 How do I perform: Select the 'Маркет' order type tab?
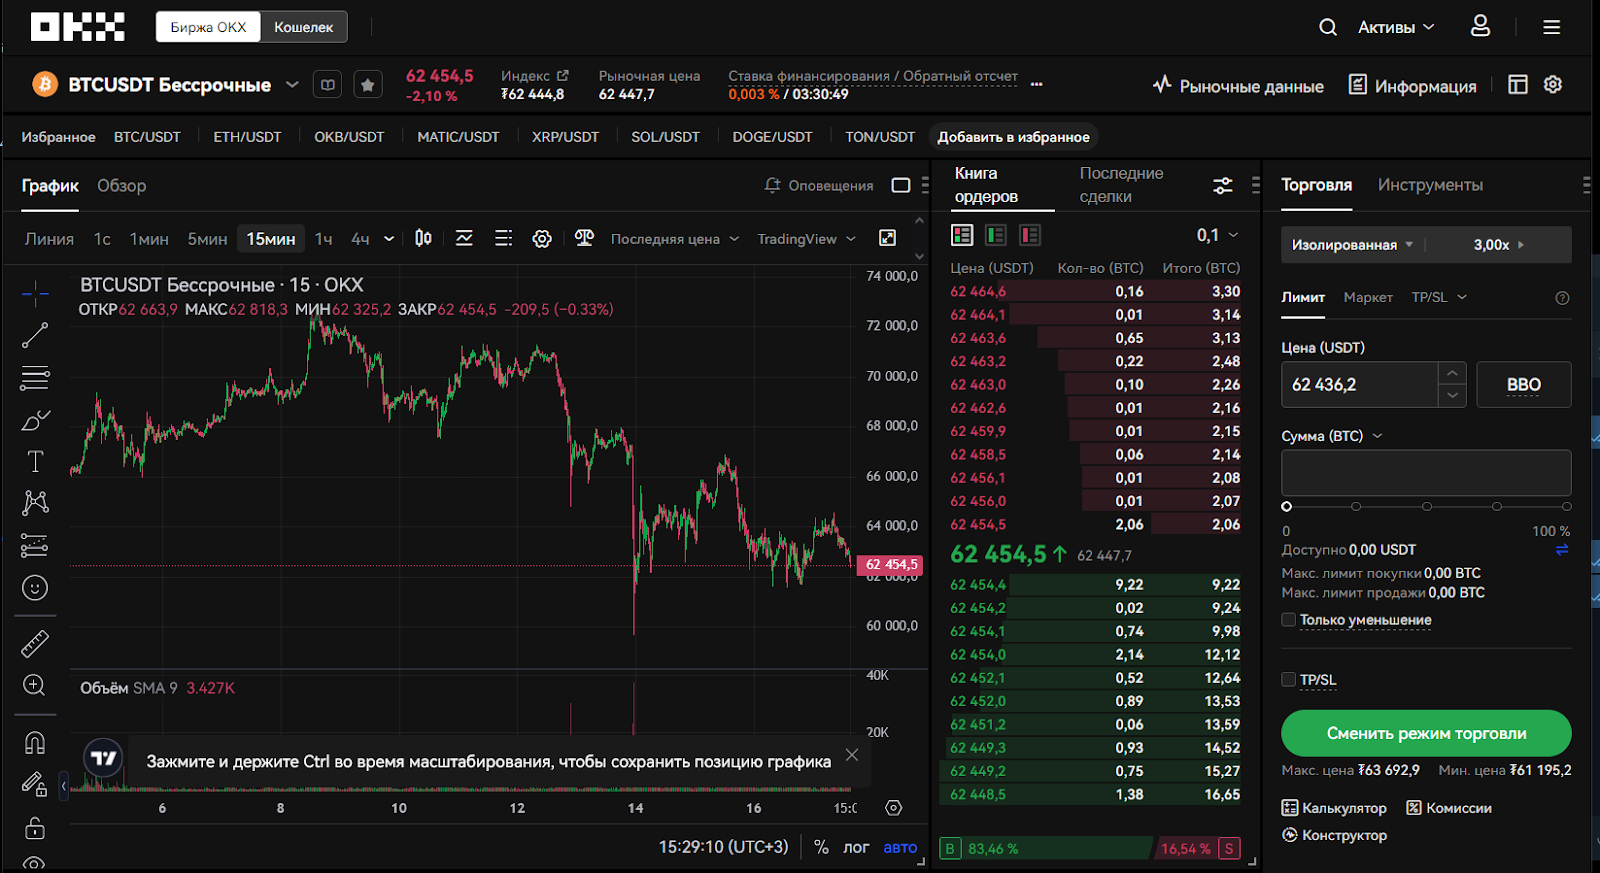tap(1367, 297)
